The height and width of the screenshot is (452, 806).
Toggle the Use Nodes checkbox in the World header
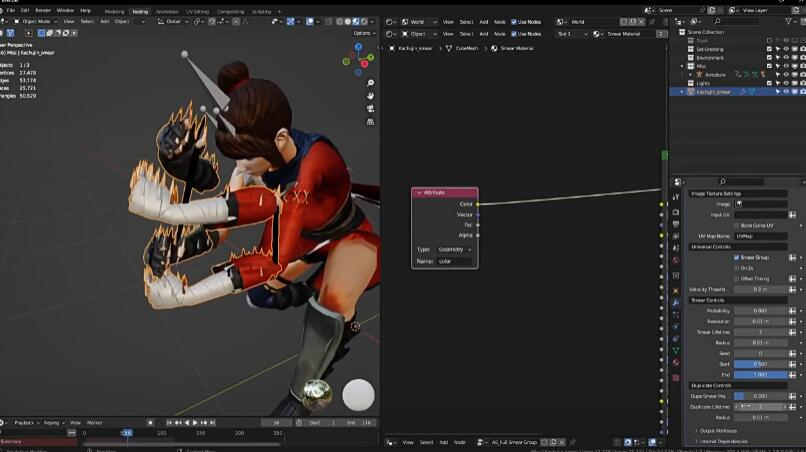(x=514, y=20)
